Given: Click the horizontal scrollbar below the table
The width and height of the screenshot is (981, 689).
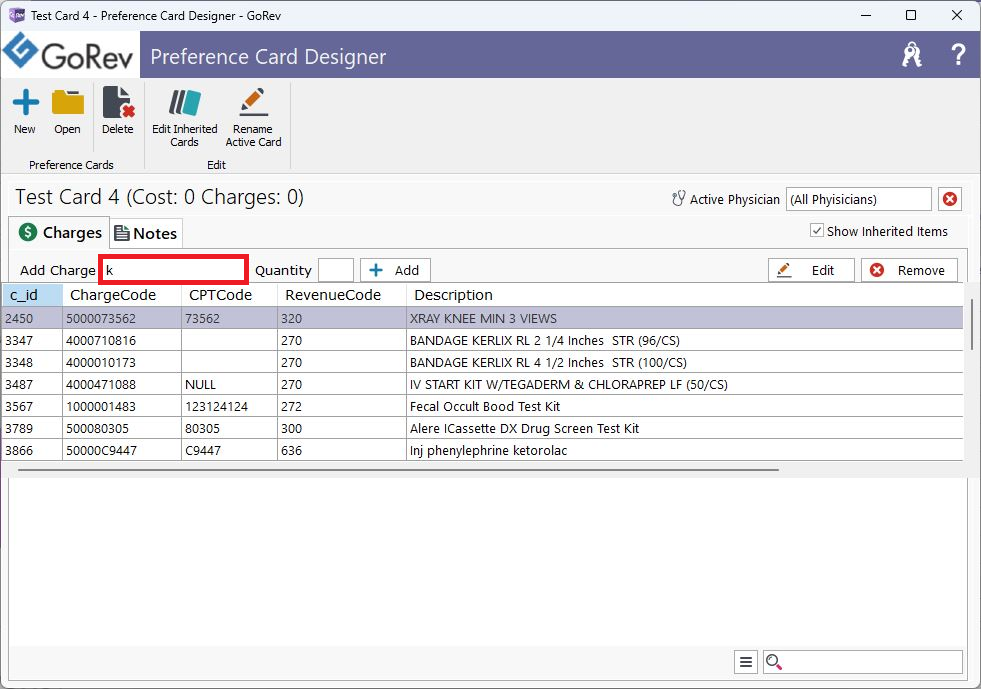Looking at the screenshot, I should (x=398, y=469).
